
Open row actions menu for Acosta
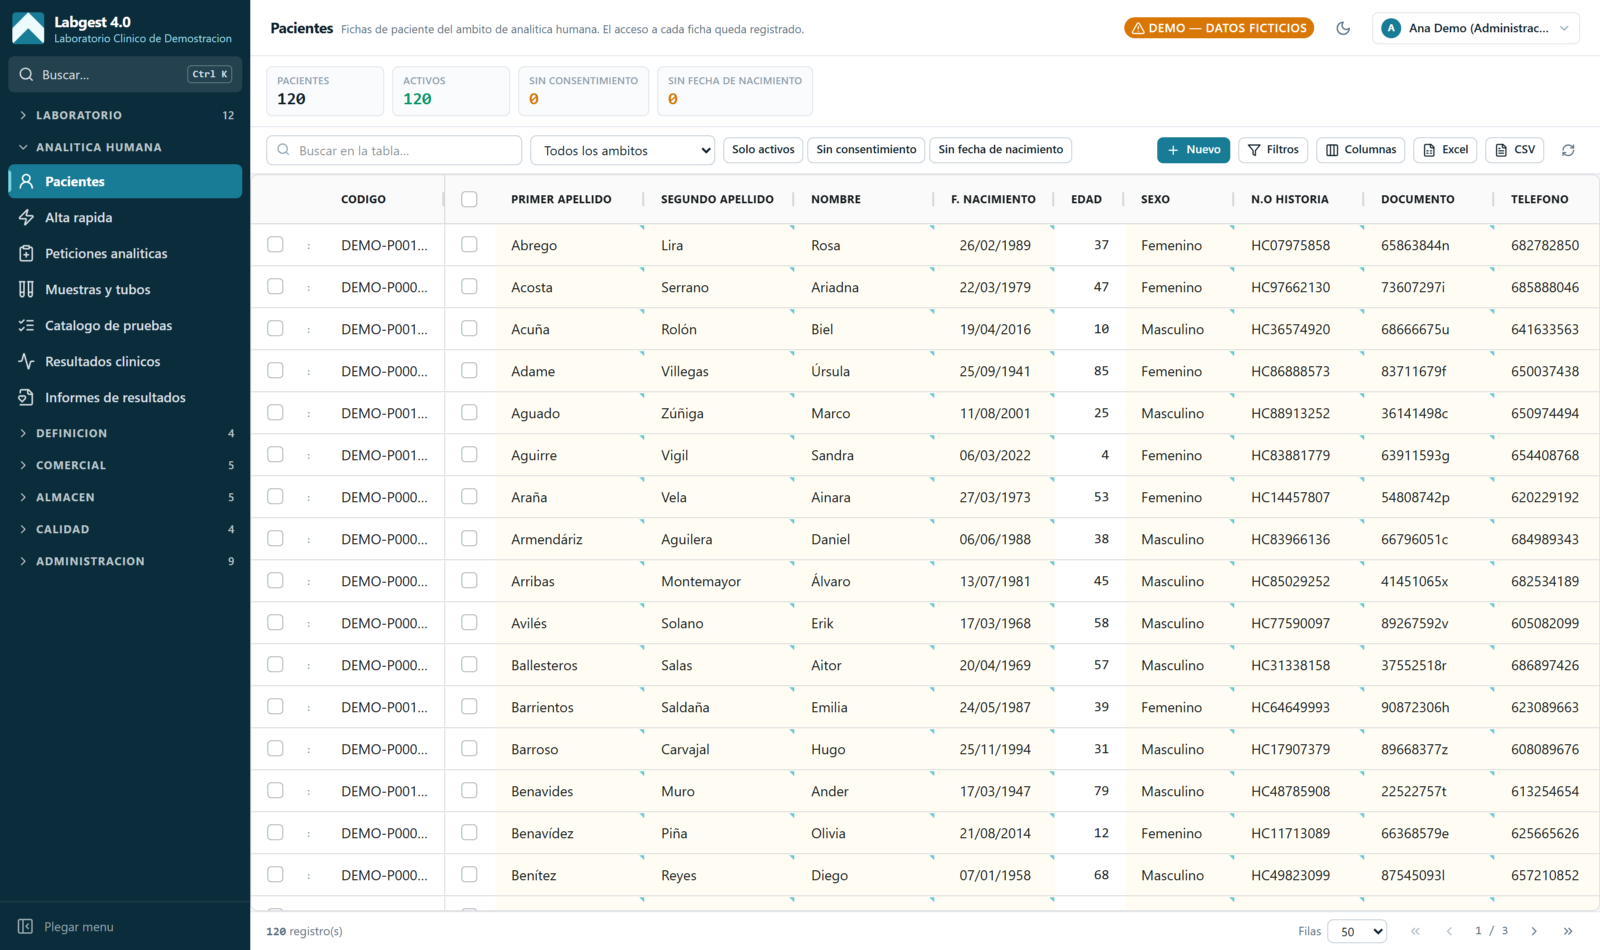point(308,287)
